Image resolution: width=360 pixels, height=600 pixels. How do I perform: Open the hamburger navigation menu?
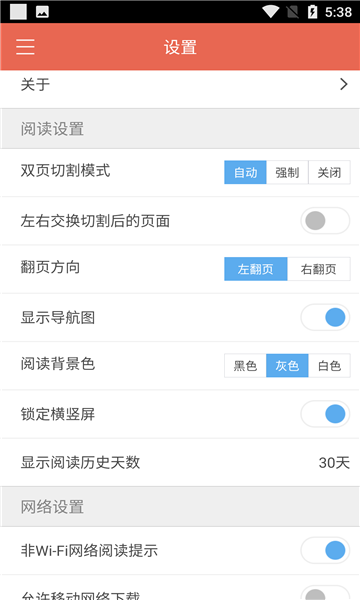(25, 47)
